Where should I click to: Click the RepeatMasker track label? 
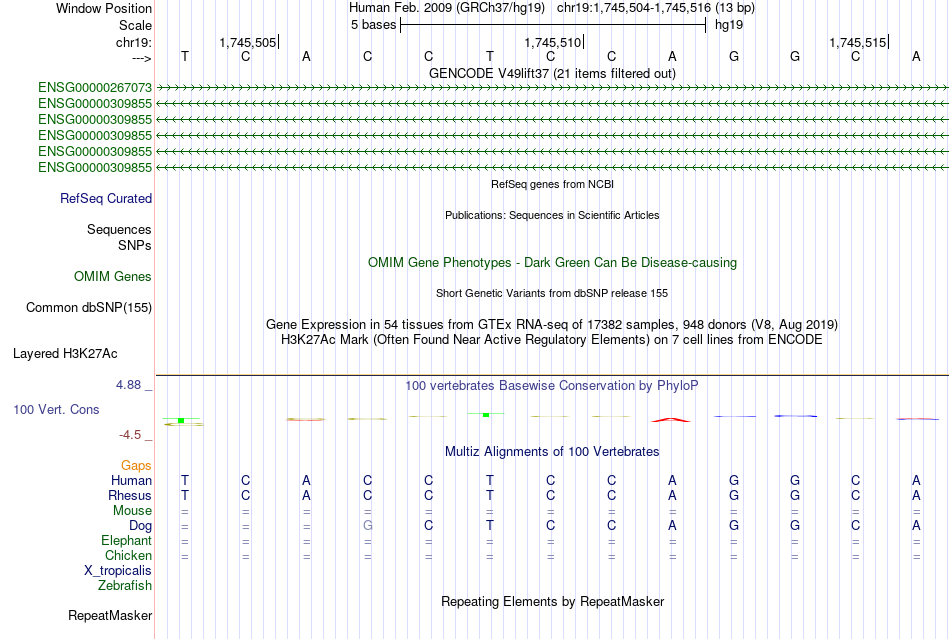point(110,615)
